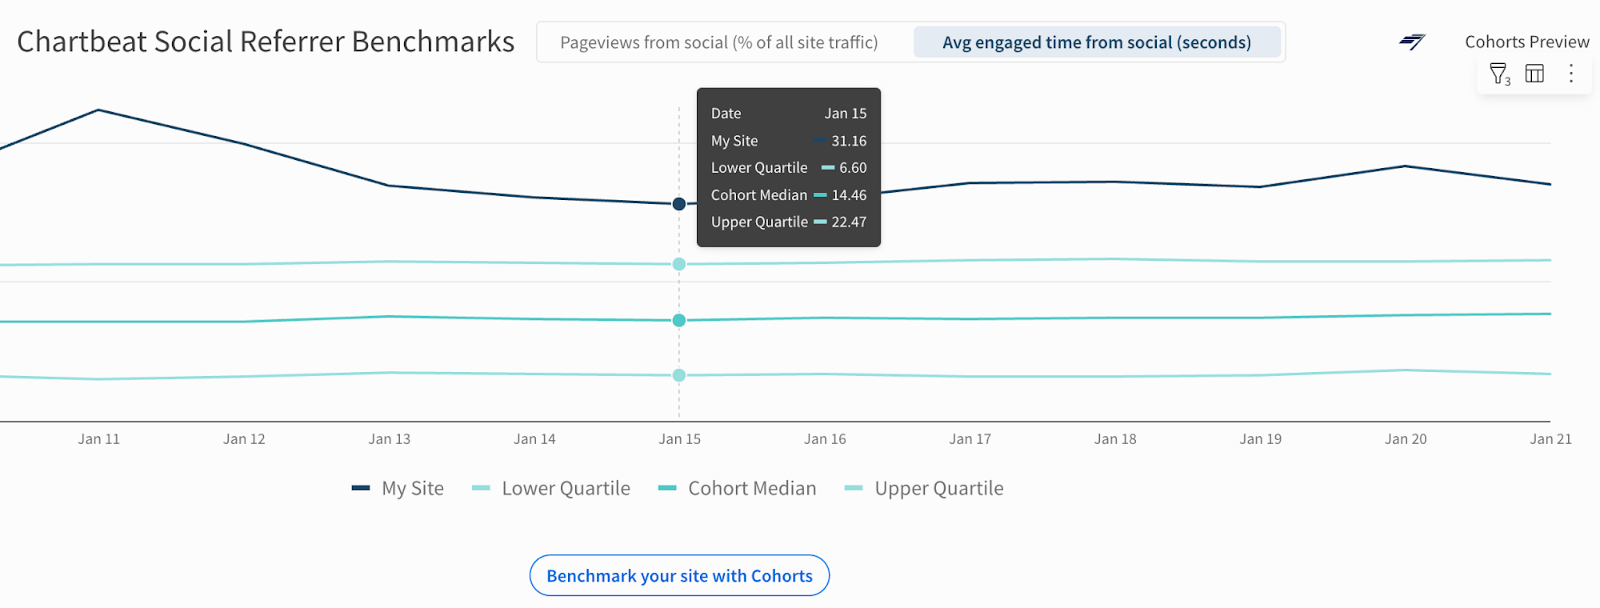Click the Chartbeat Social Referrer Benchmarks title
Image resolution: width=1600 pixels, height=608 pixels.
[x=266, y=42]
